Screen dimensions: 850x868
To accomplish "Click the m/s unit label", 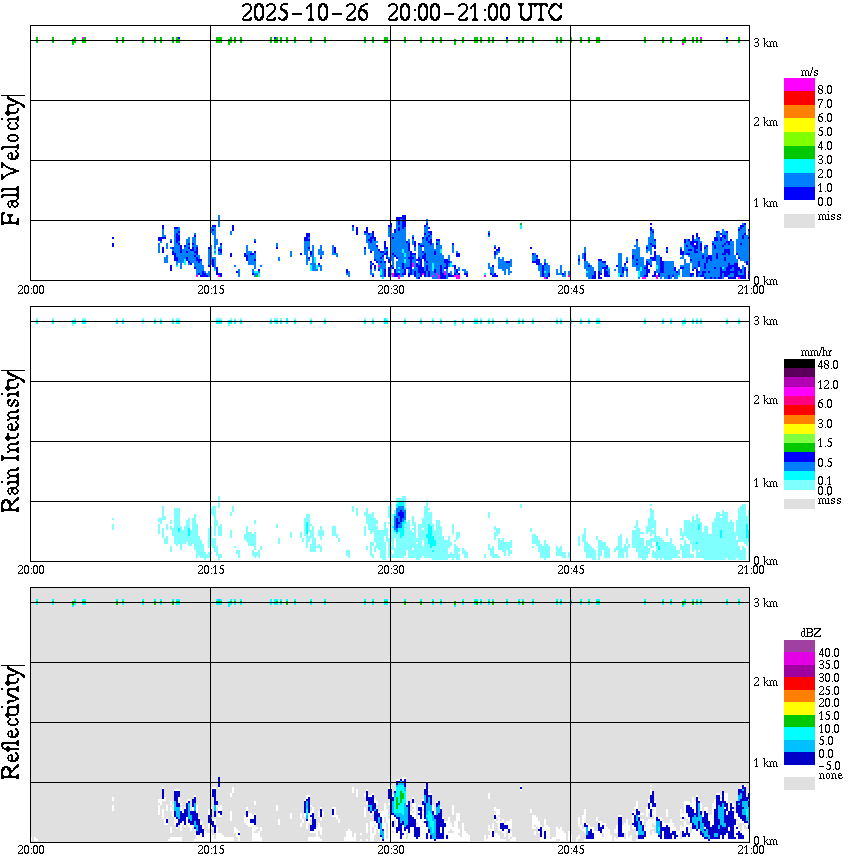I will pos(809,72).
